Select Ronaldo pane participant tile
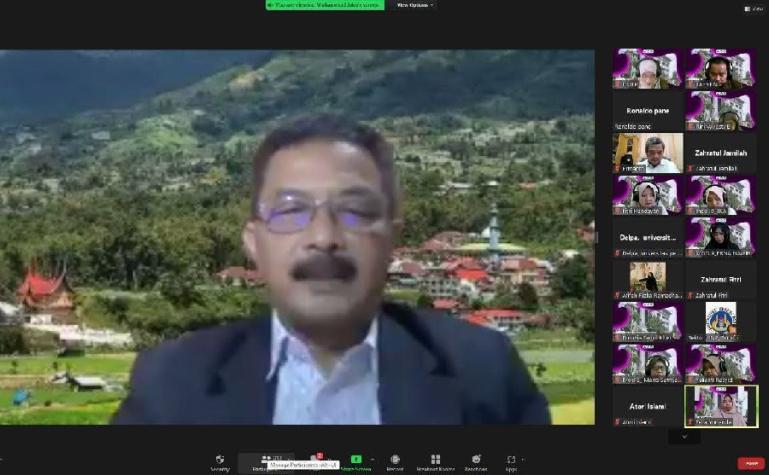The width and height of the screenshot is (769, 475). (x=647, y=112)
